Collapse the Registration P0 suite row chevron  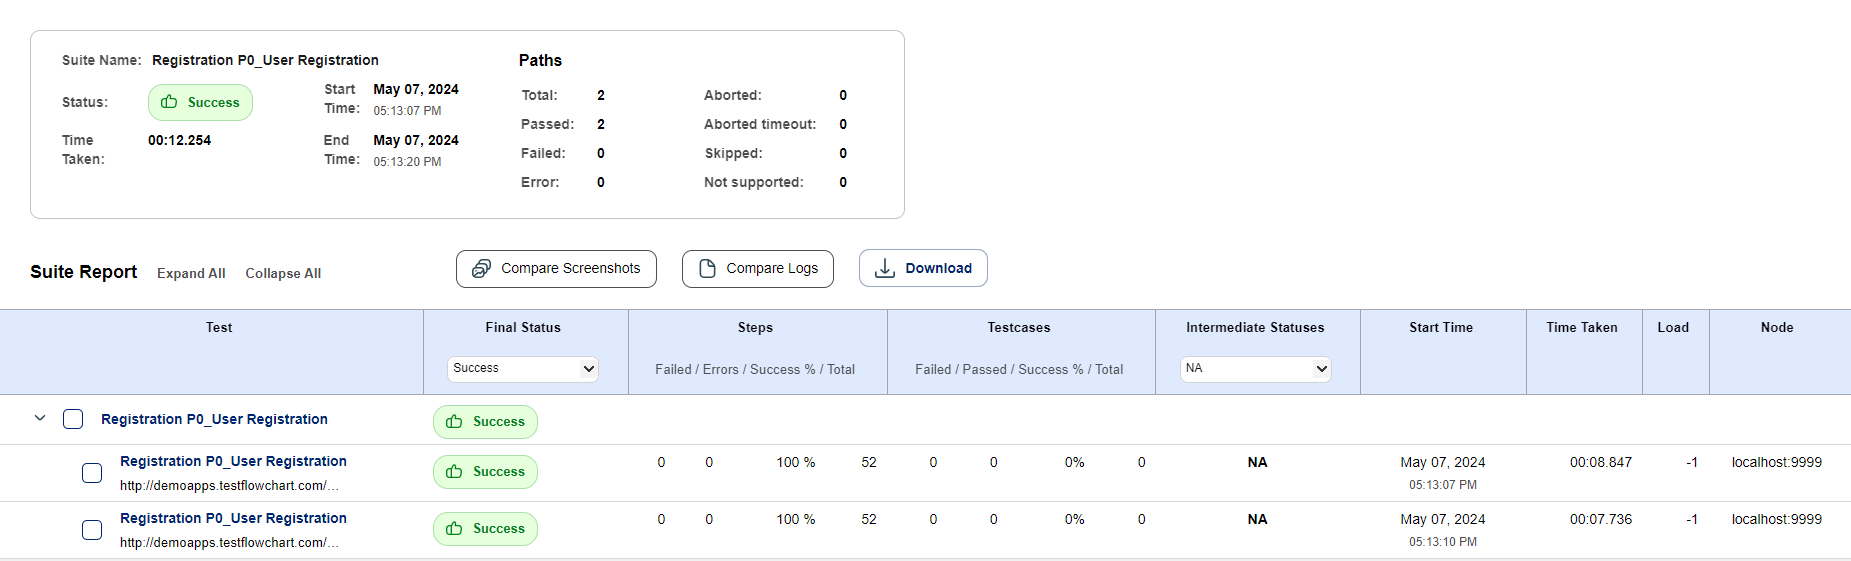point(40,418)
